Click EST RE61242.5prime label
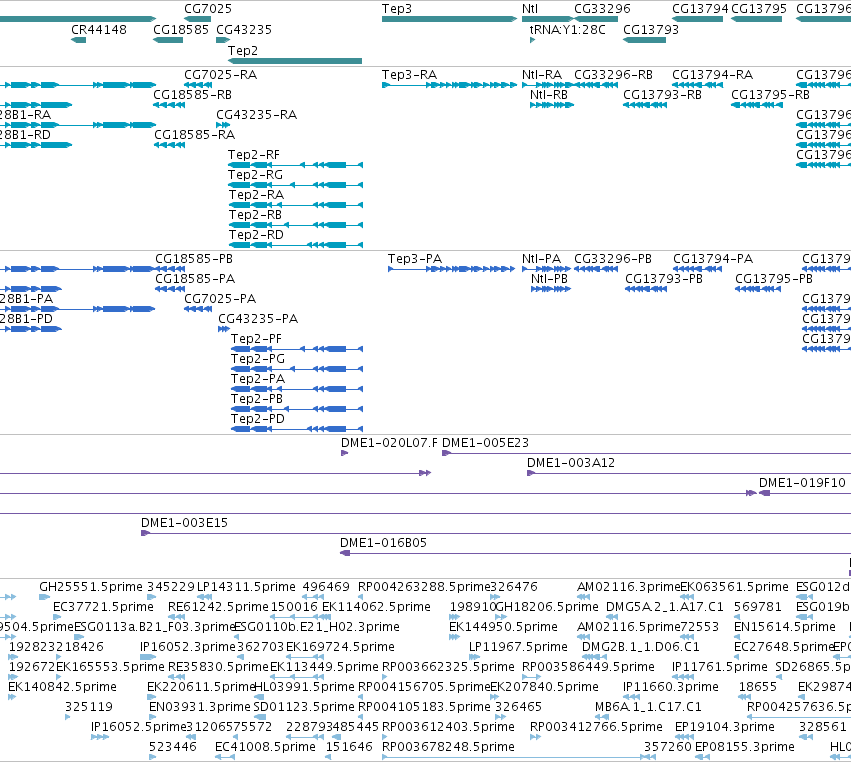This screenshot has width=851, height=762. click(218, 606)
